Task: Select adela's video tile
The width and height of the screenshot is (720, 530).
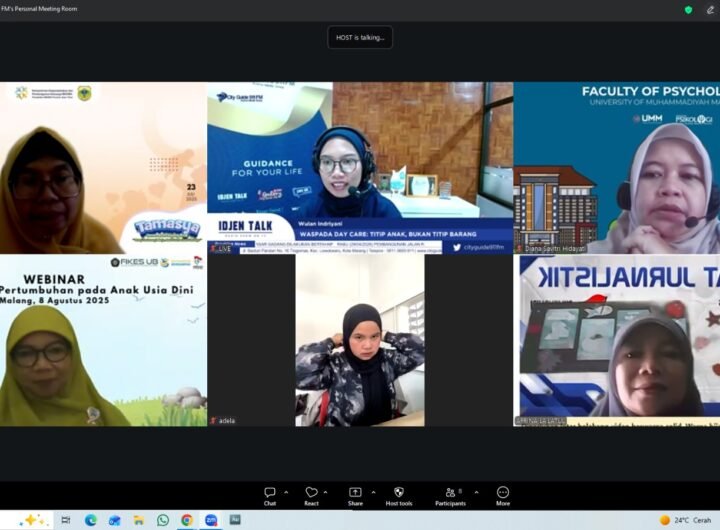Action: click(x=360, y=340)
